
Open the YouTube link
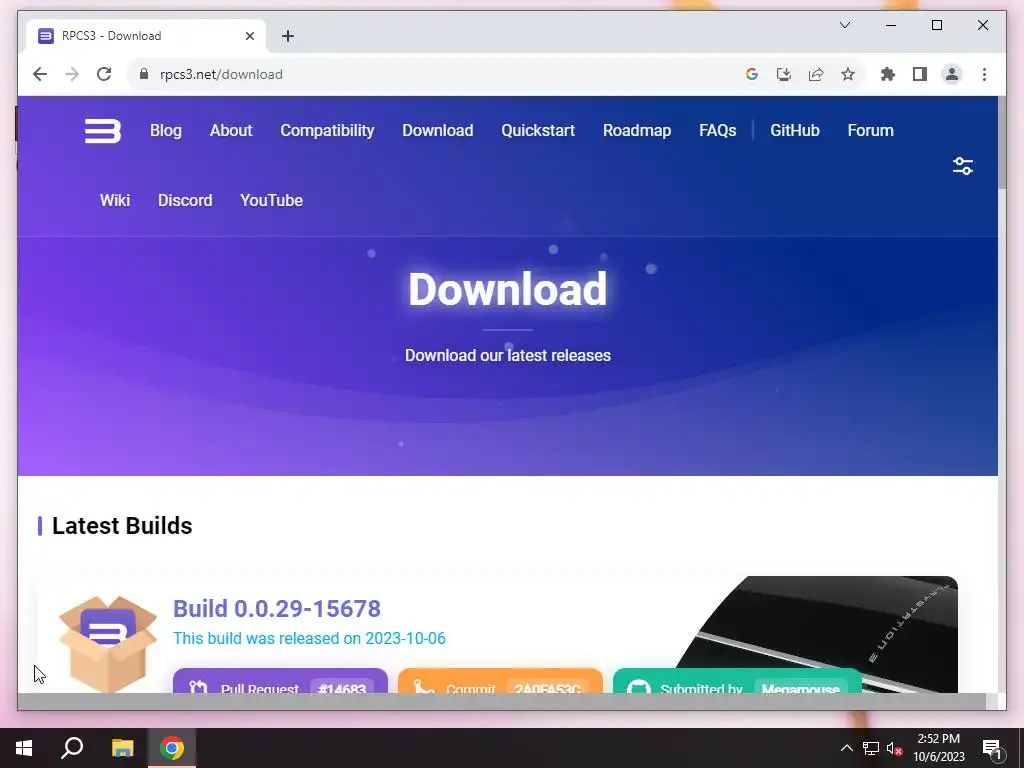pos(272,200)
